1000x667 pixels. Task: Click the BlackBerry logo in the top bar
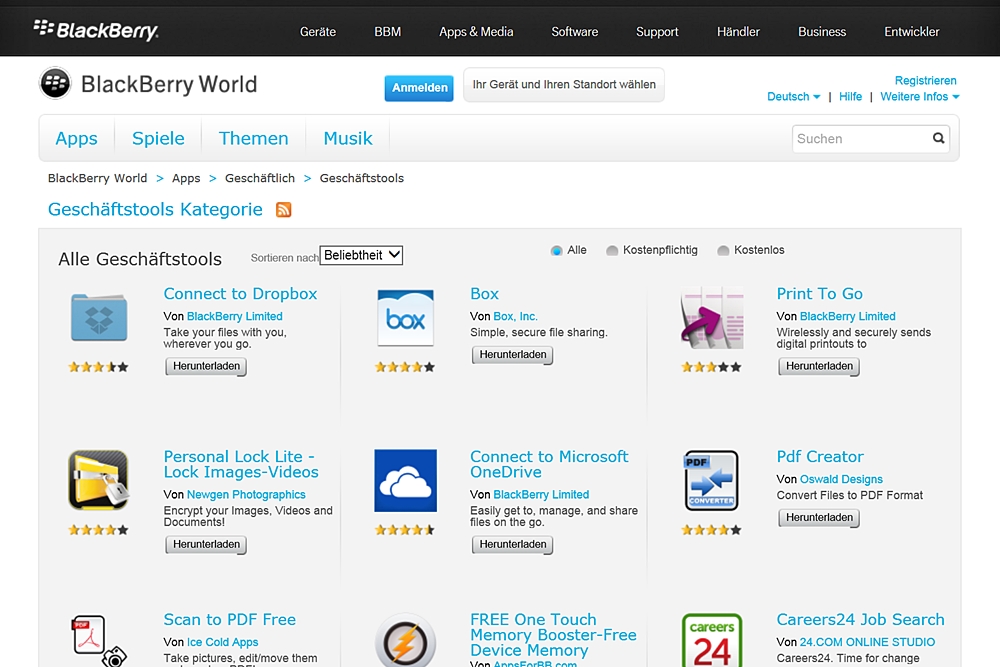[96, 30]
